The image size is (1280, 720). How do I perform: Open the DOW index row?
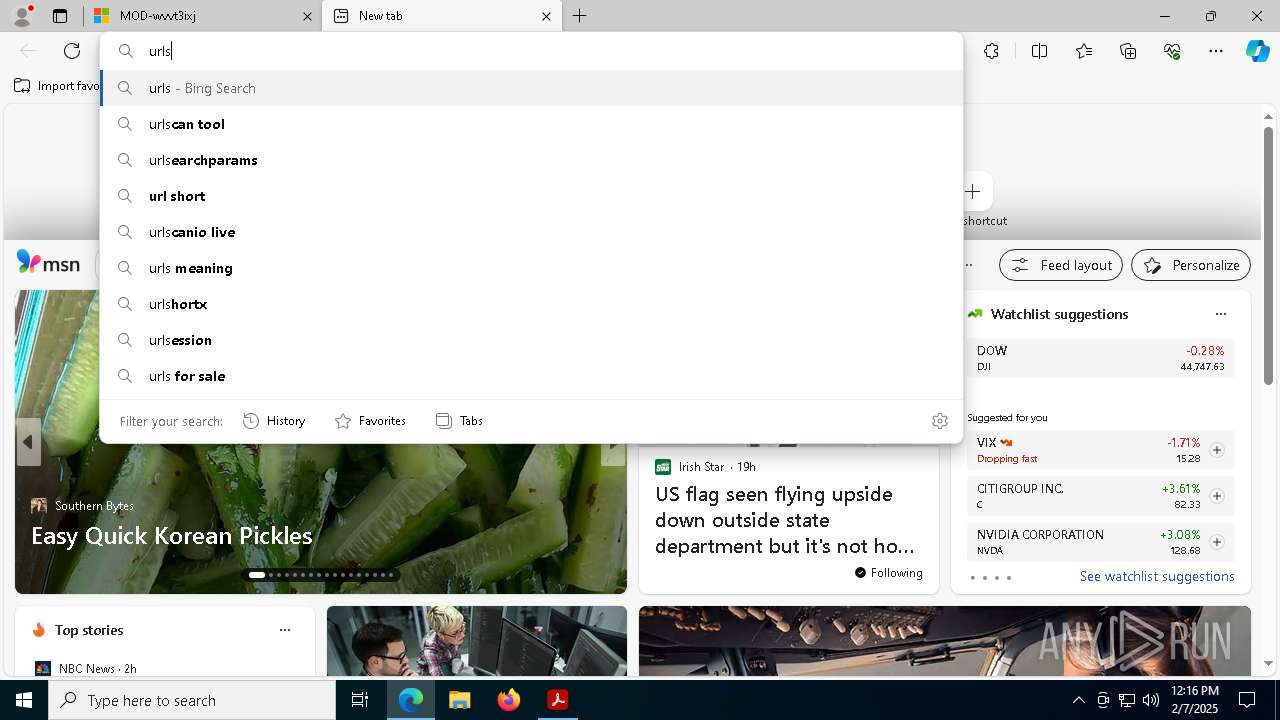(1100, 358)
